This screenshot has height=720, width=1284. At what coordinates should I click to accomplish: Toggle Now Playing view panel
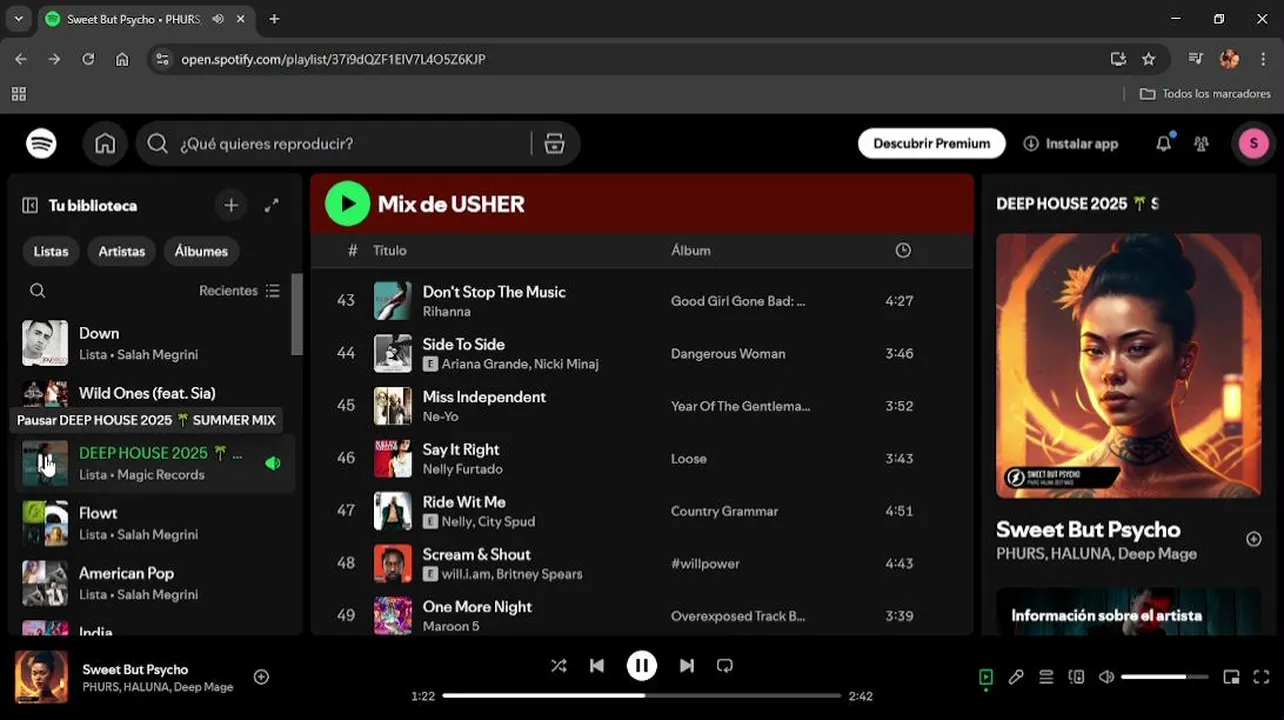[x=986, y=677]
